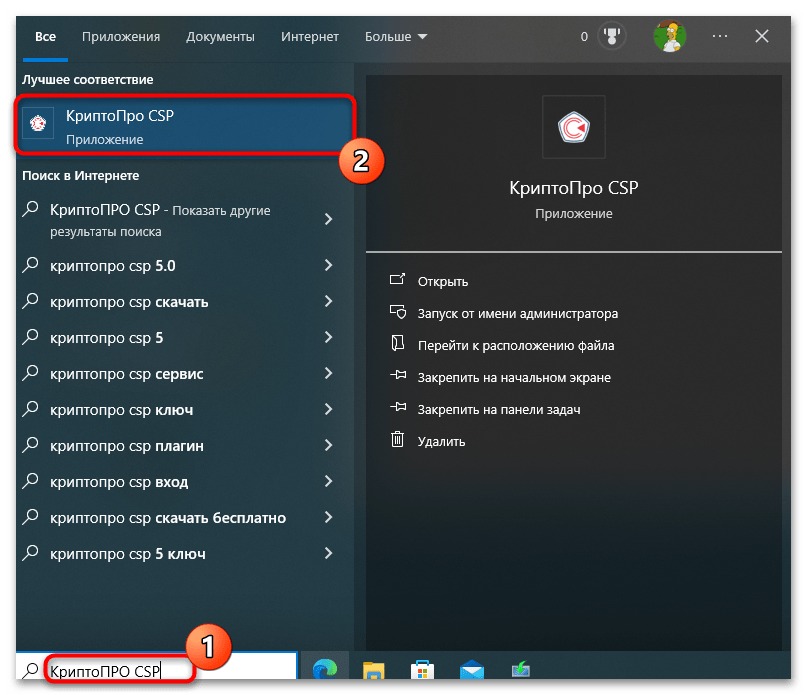Screen dimensions: 807x695
Task: Click magnifier icon in taskbar search box
Action: click(x=31, y=670)
